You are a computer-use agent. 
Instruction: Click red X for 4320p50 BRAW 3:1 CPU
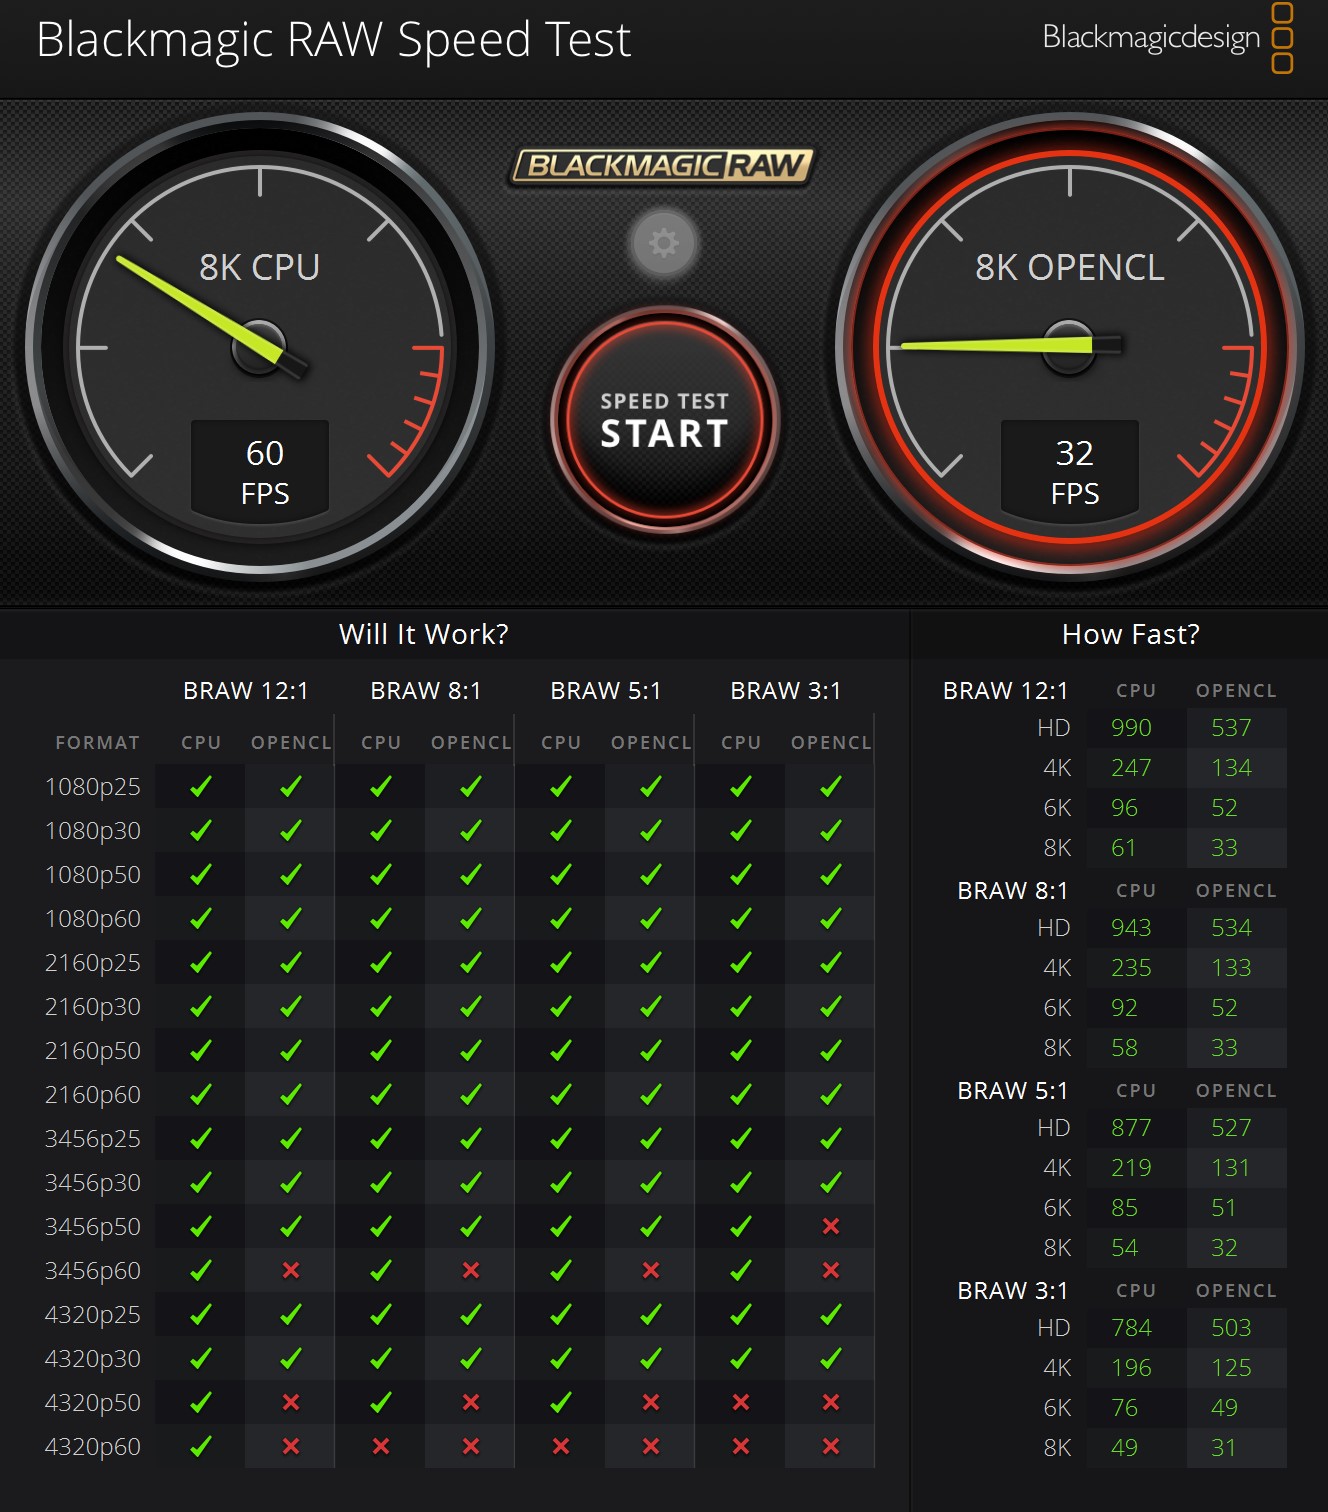tap(741, 1403)
